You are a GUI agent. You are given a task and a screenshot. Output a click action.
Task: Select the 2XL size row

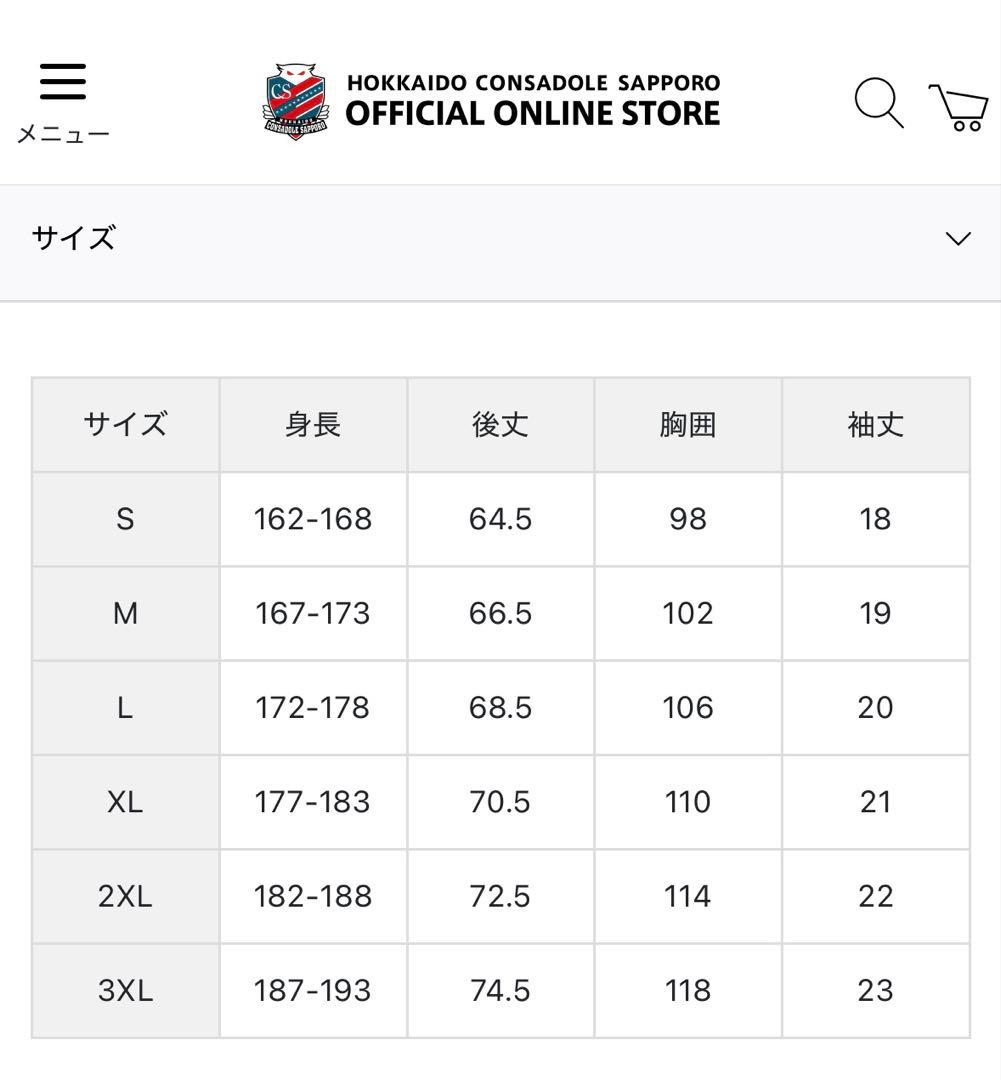coord(125,896)
